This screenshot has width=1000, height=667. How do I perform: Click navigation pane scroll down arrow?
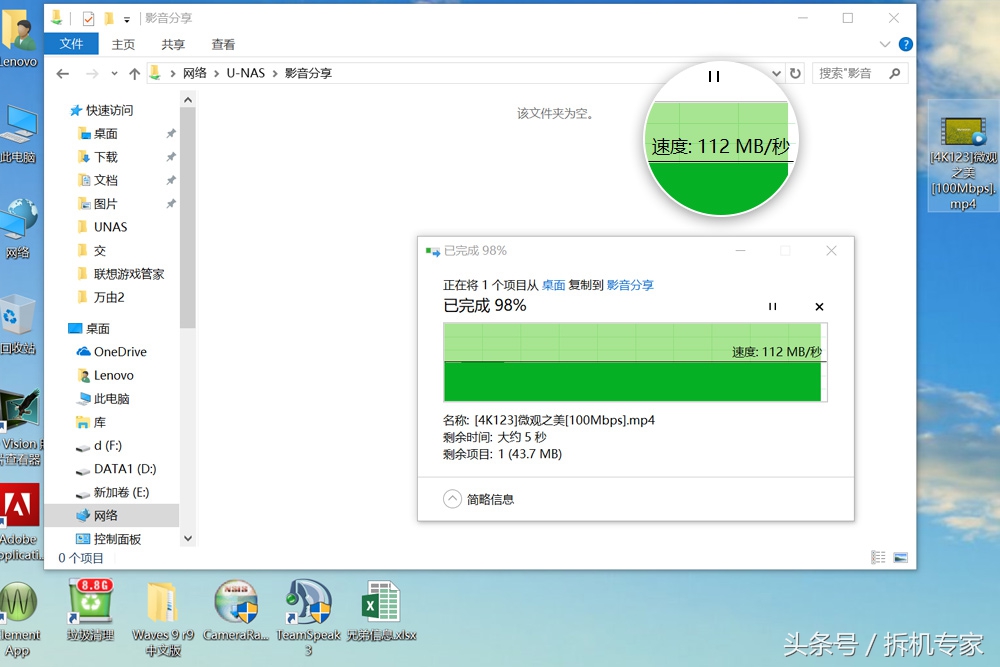(188, 538)
